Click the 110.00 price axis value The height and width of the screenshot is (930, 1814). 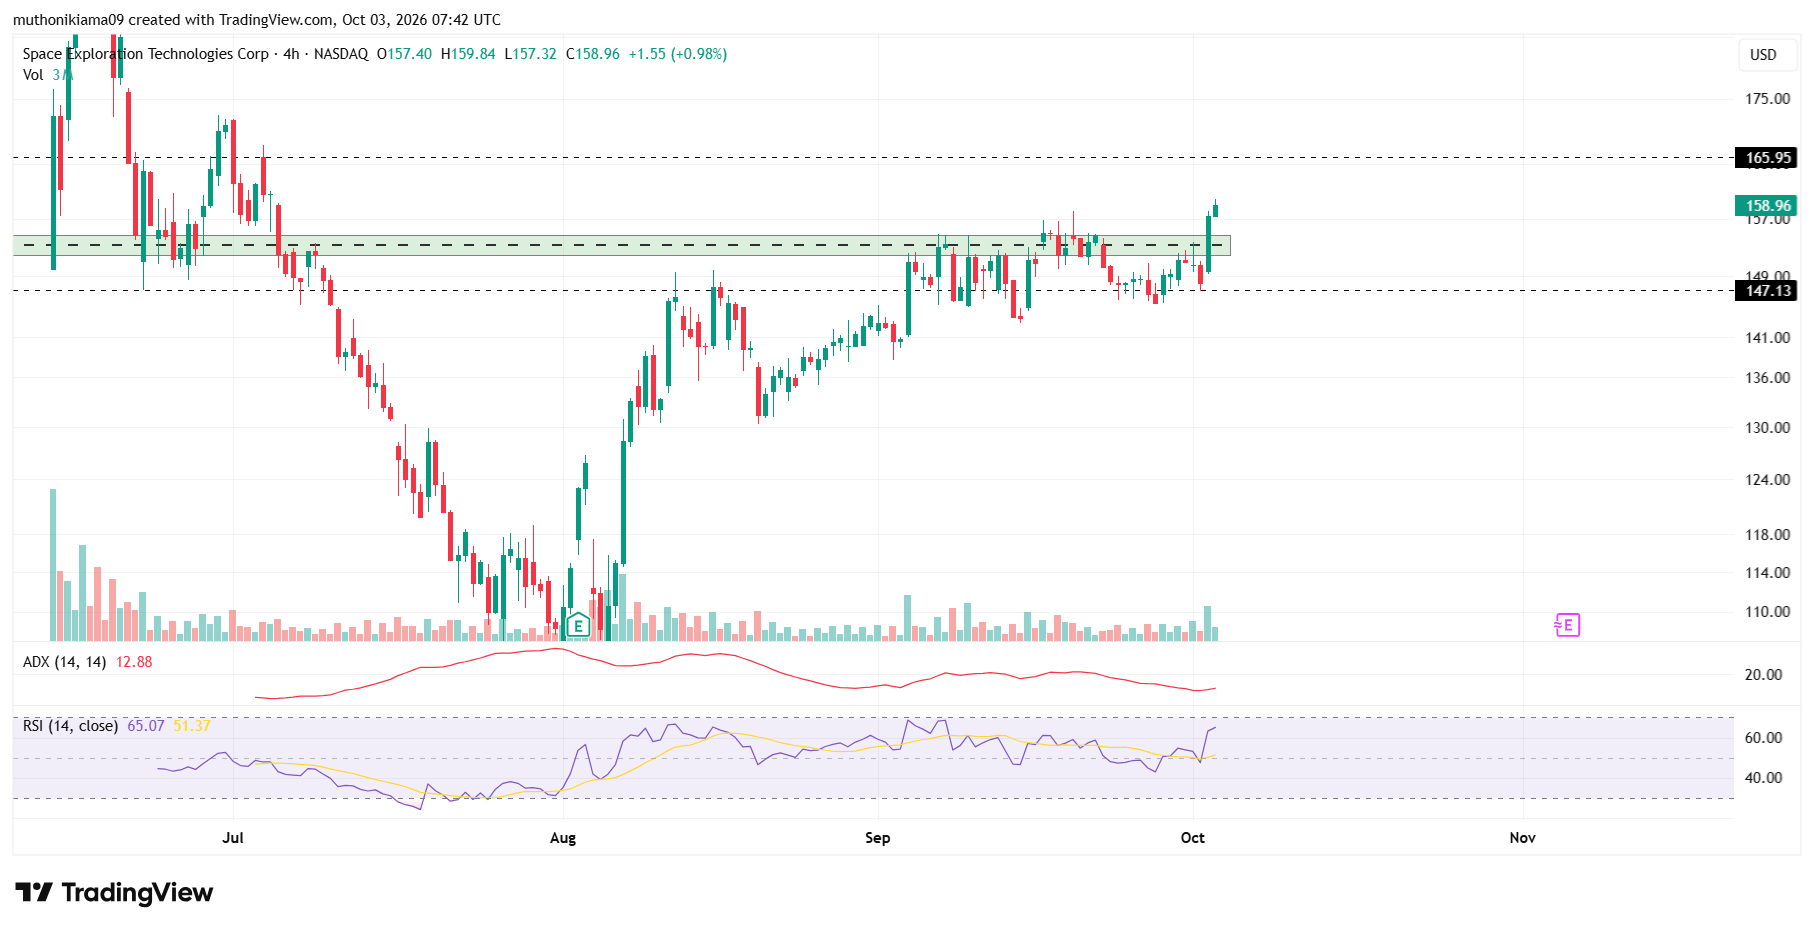1767,611
